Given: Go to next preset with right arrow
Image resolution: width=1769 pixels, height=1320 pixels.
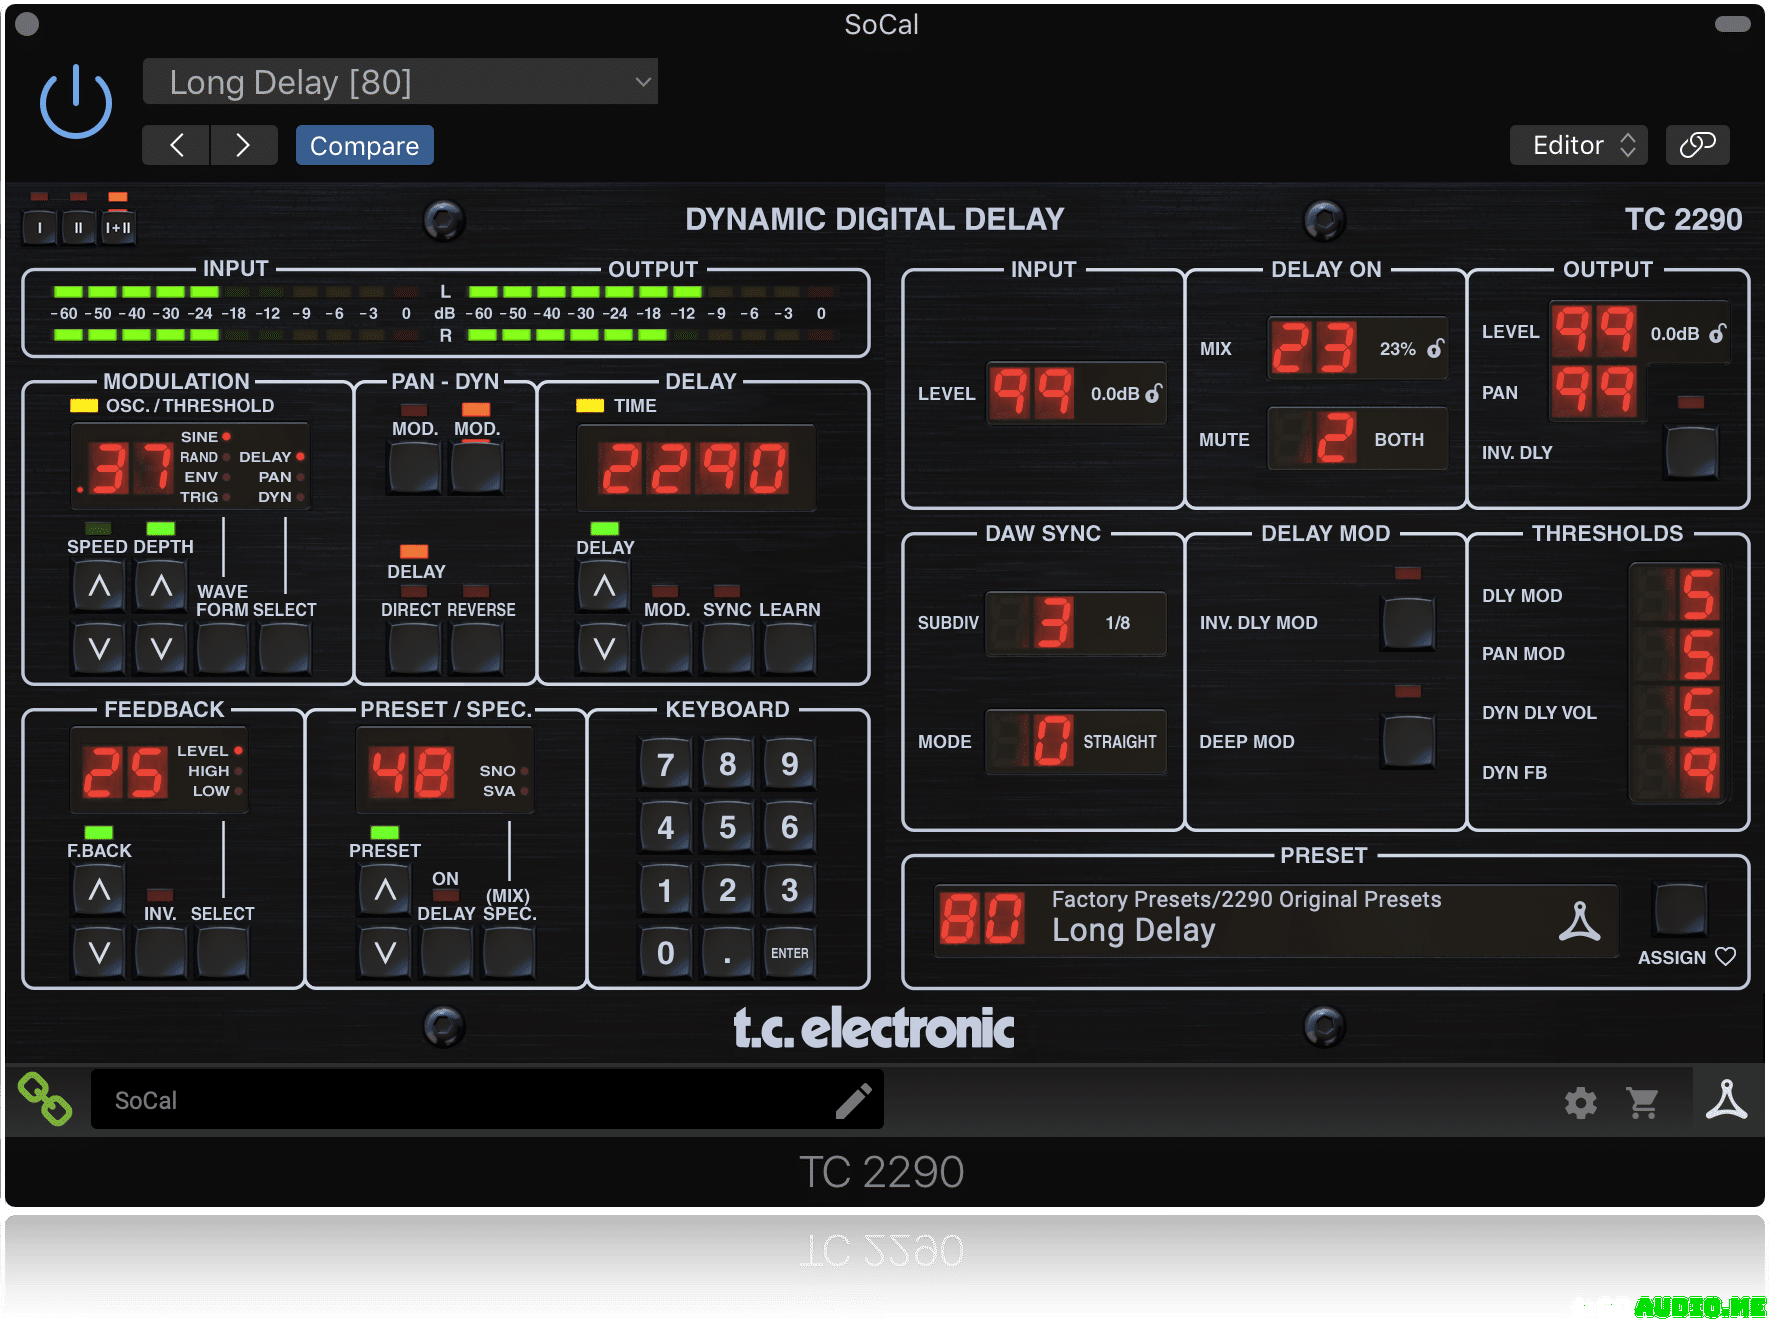Looking at the screenshot, I should 243,146.
